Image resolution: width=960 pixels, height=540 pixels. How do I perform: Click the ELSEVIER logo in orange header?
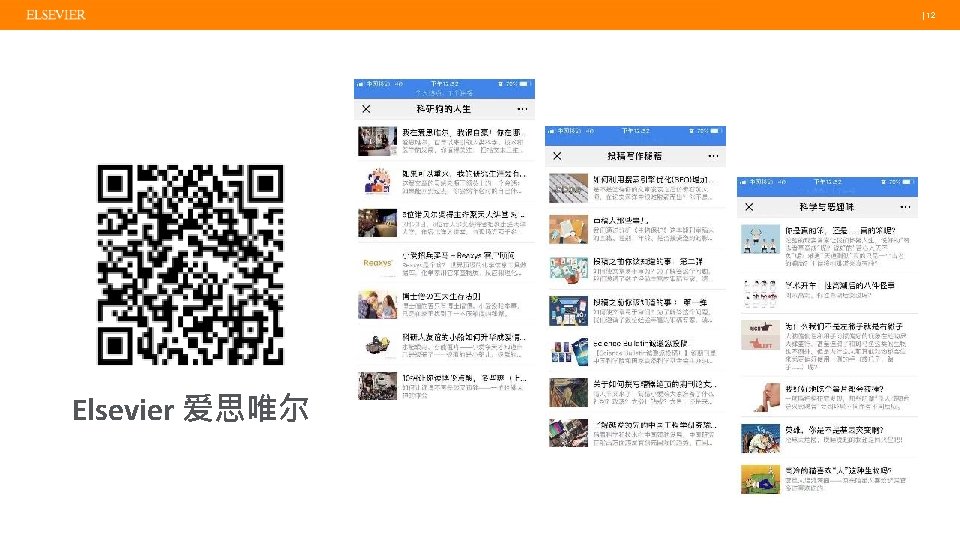[56, 15]
